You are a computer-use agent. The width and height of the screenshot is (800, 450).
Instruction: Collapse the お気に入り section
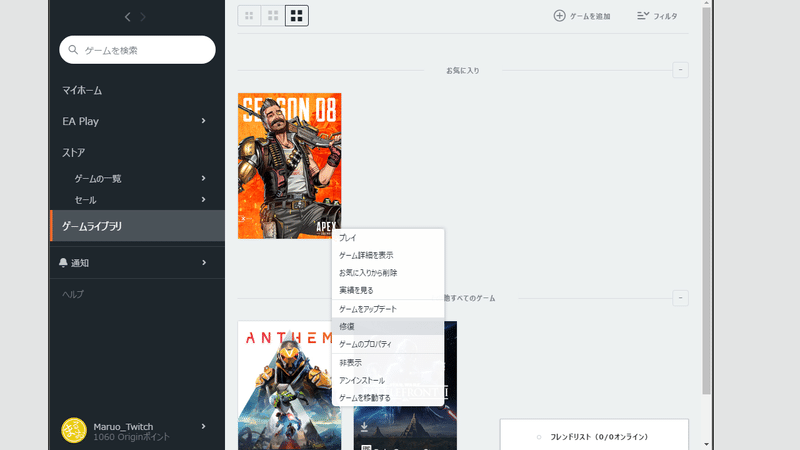[680, 70]
